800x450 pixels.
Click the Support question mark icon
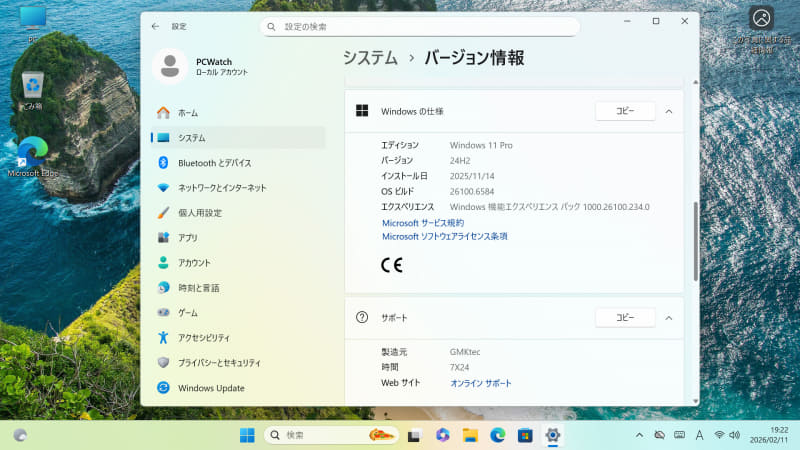point(362,317)
